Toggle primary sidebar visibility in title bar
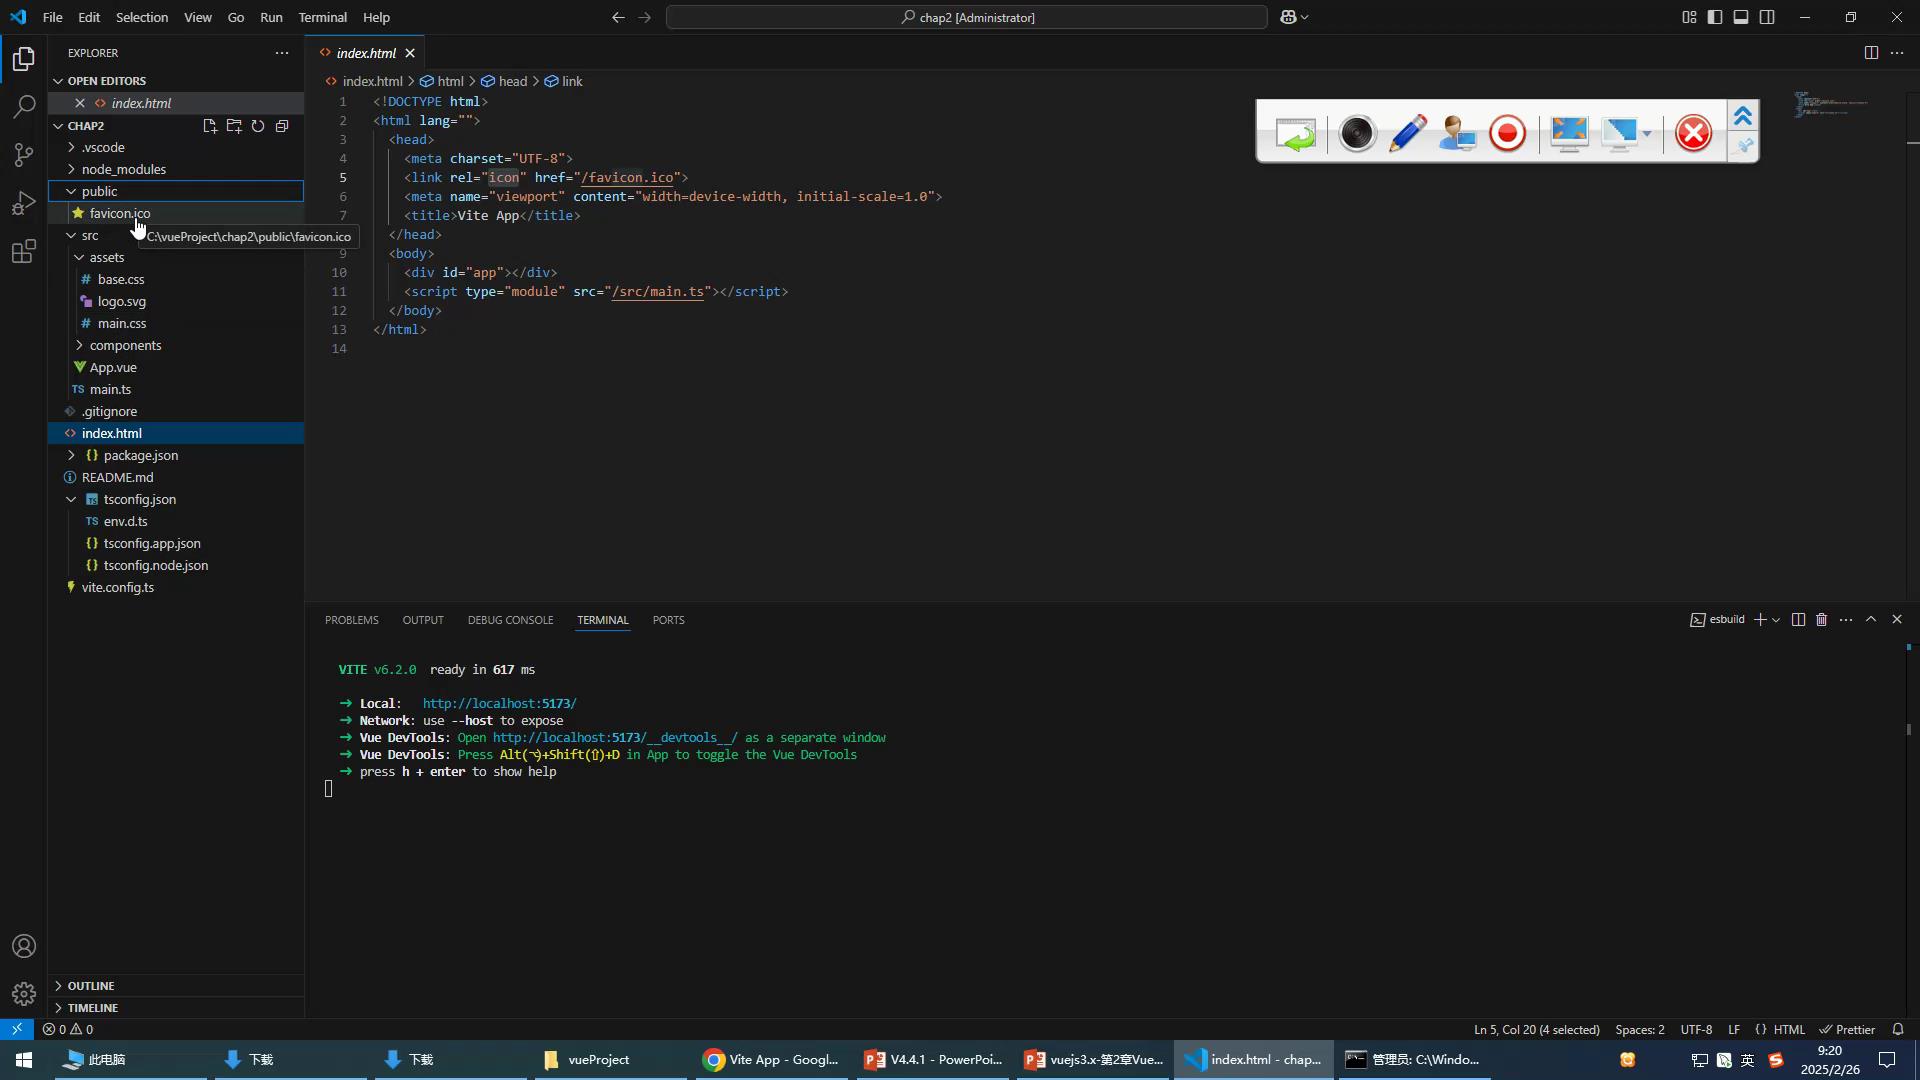Viewport: 1920px width, 1080px height. [1715, 17]
